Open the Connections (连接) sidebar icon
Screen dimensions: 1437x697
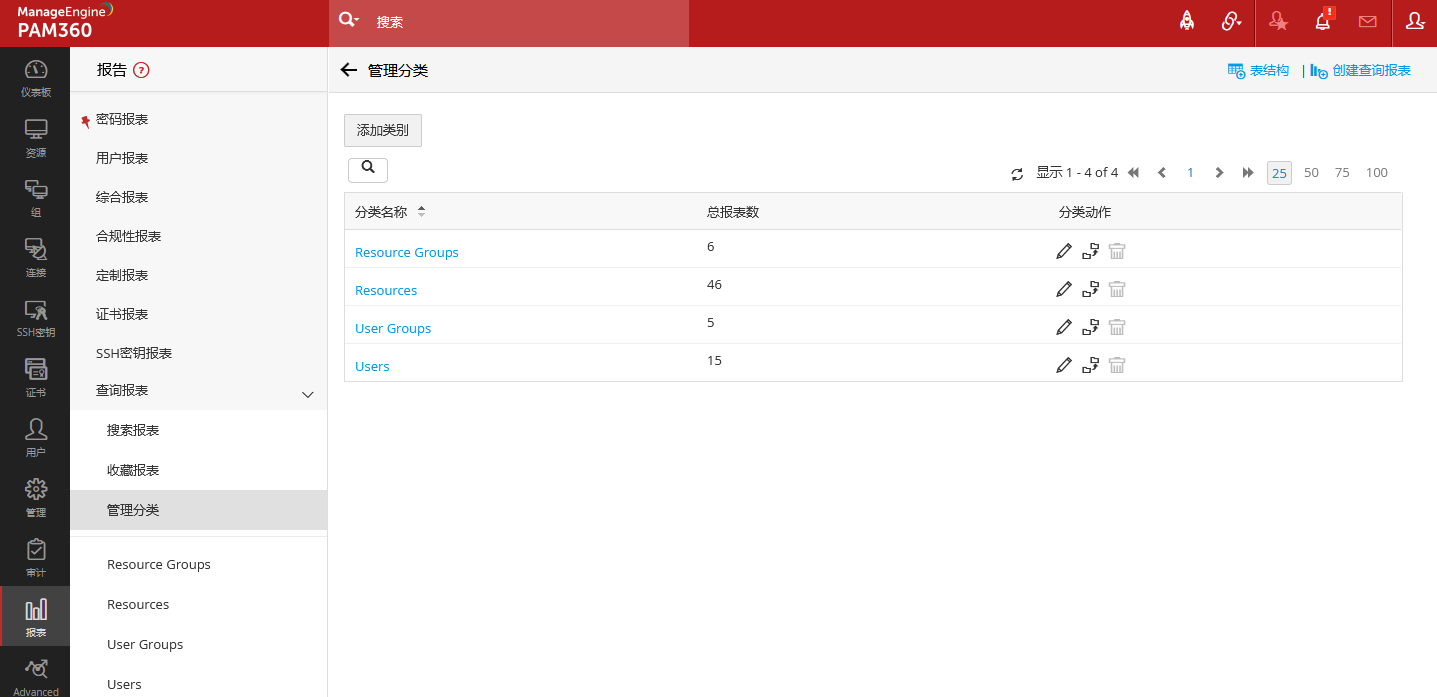click(35, 258)
